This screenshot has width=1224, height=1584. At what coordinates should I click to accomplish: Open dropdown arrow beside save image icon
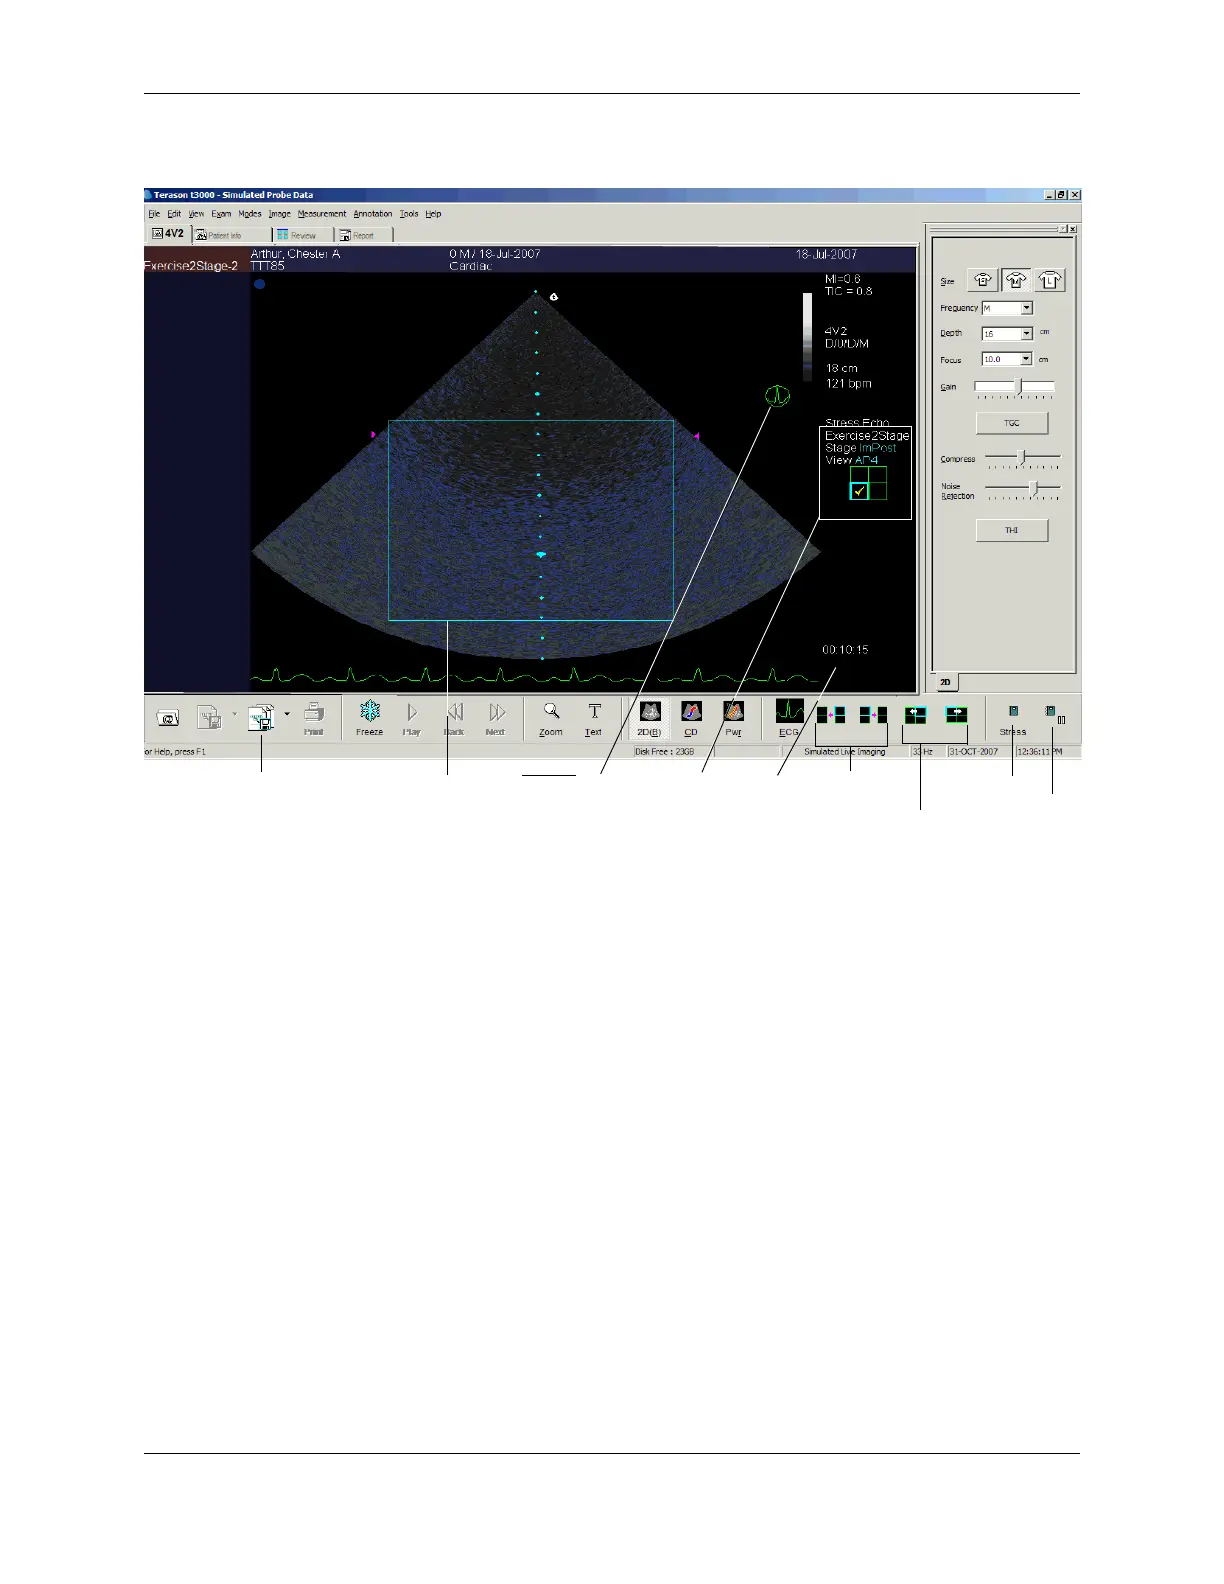[x=287, y=714]
